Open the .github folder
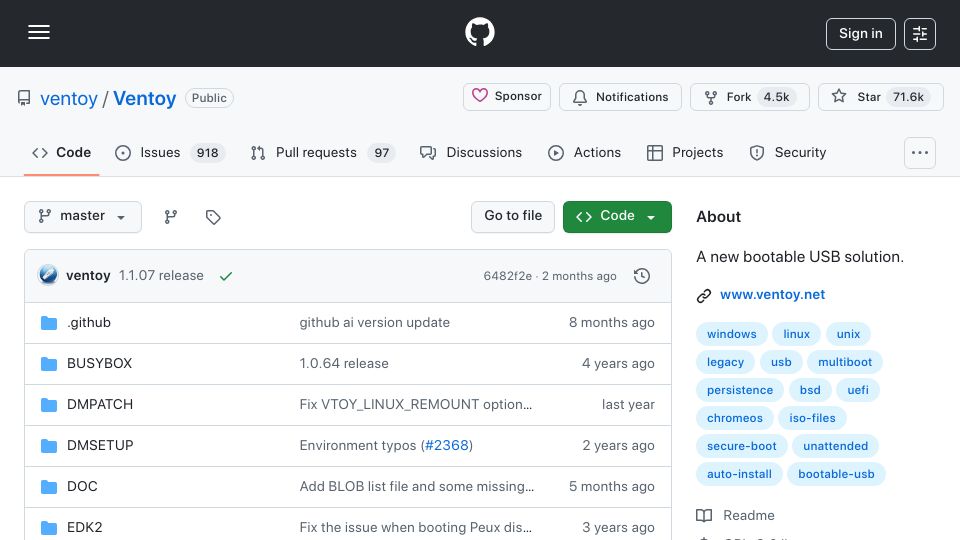 (89, 323)
